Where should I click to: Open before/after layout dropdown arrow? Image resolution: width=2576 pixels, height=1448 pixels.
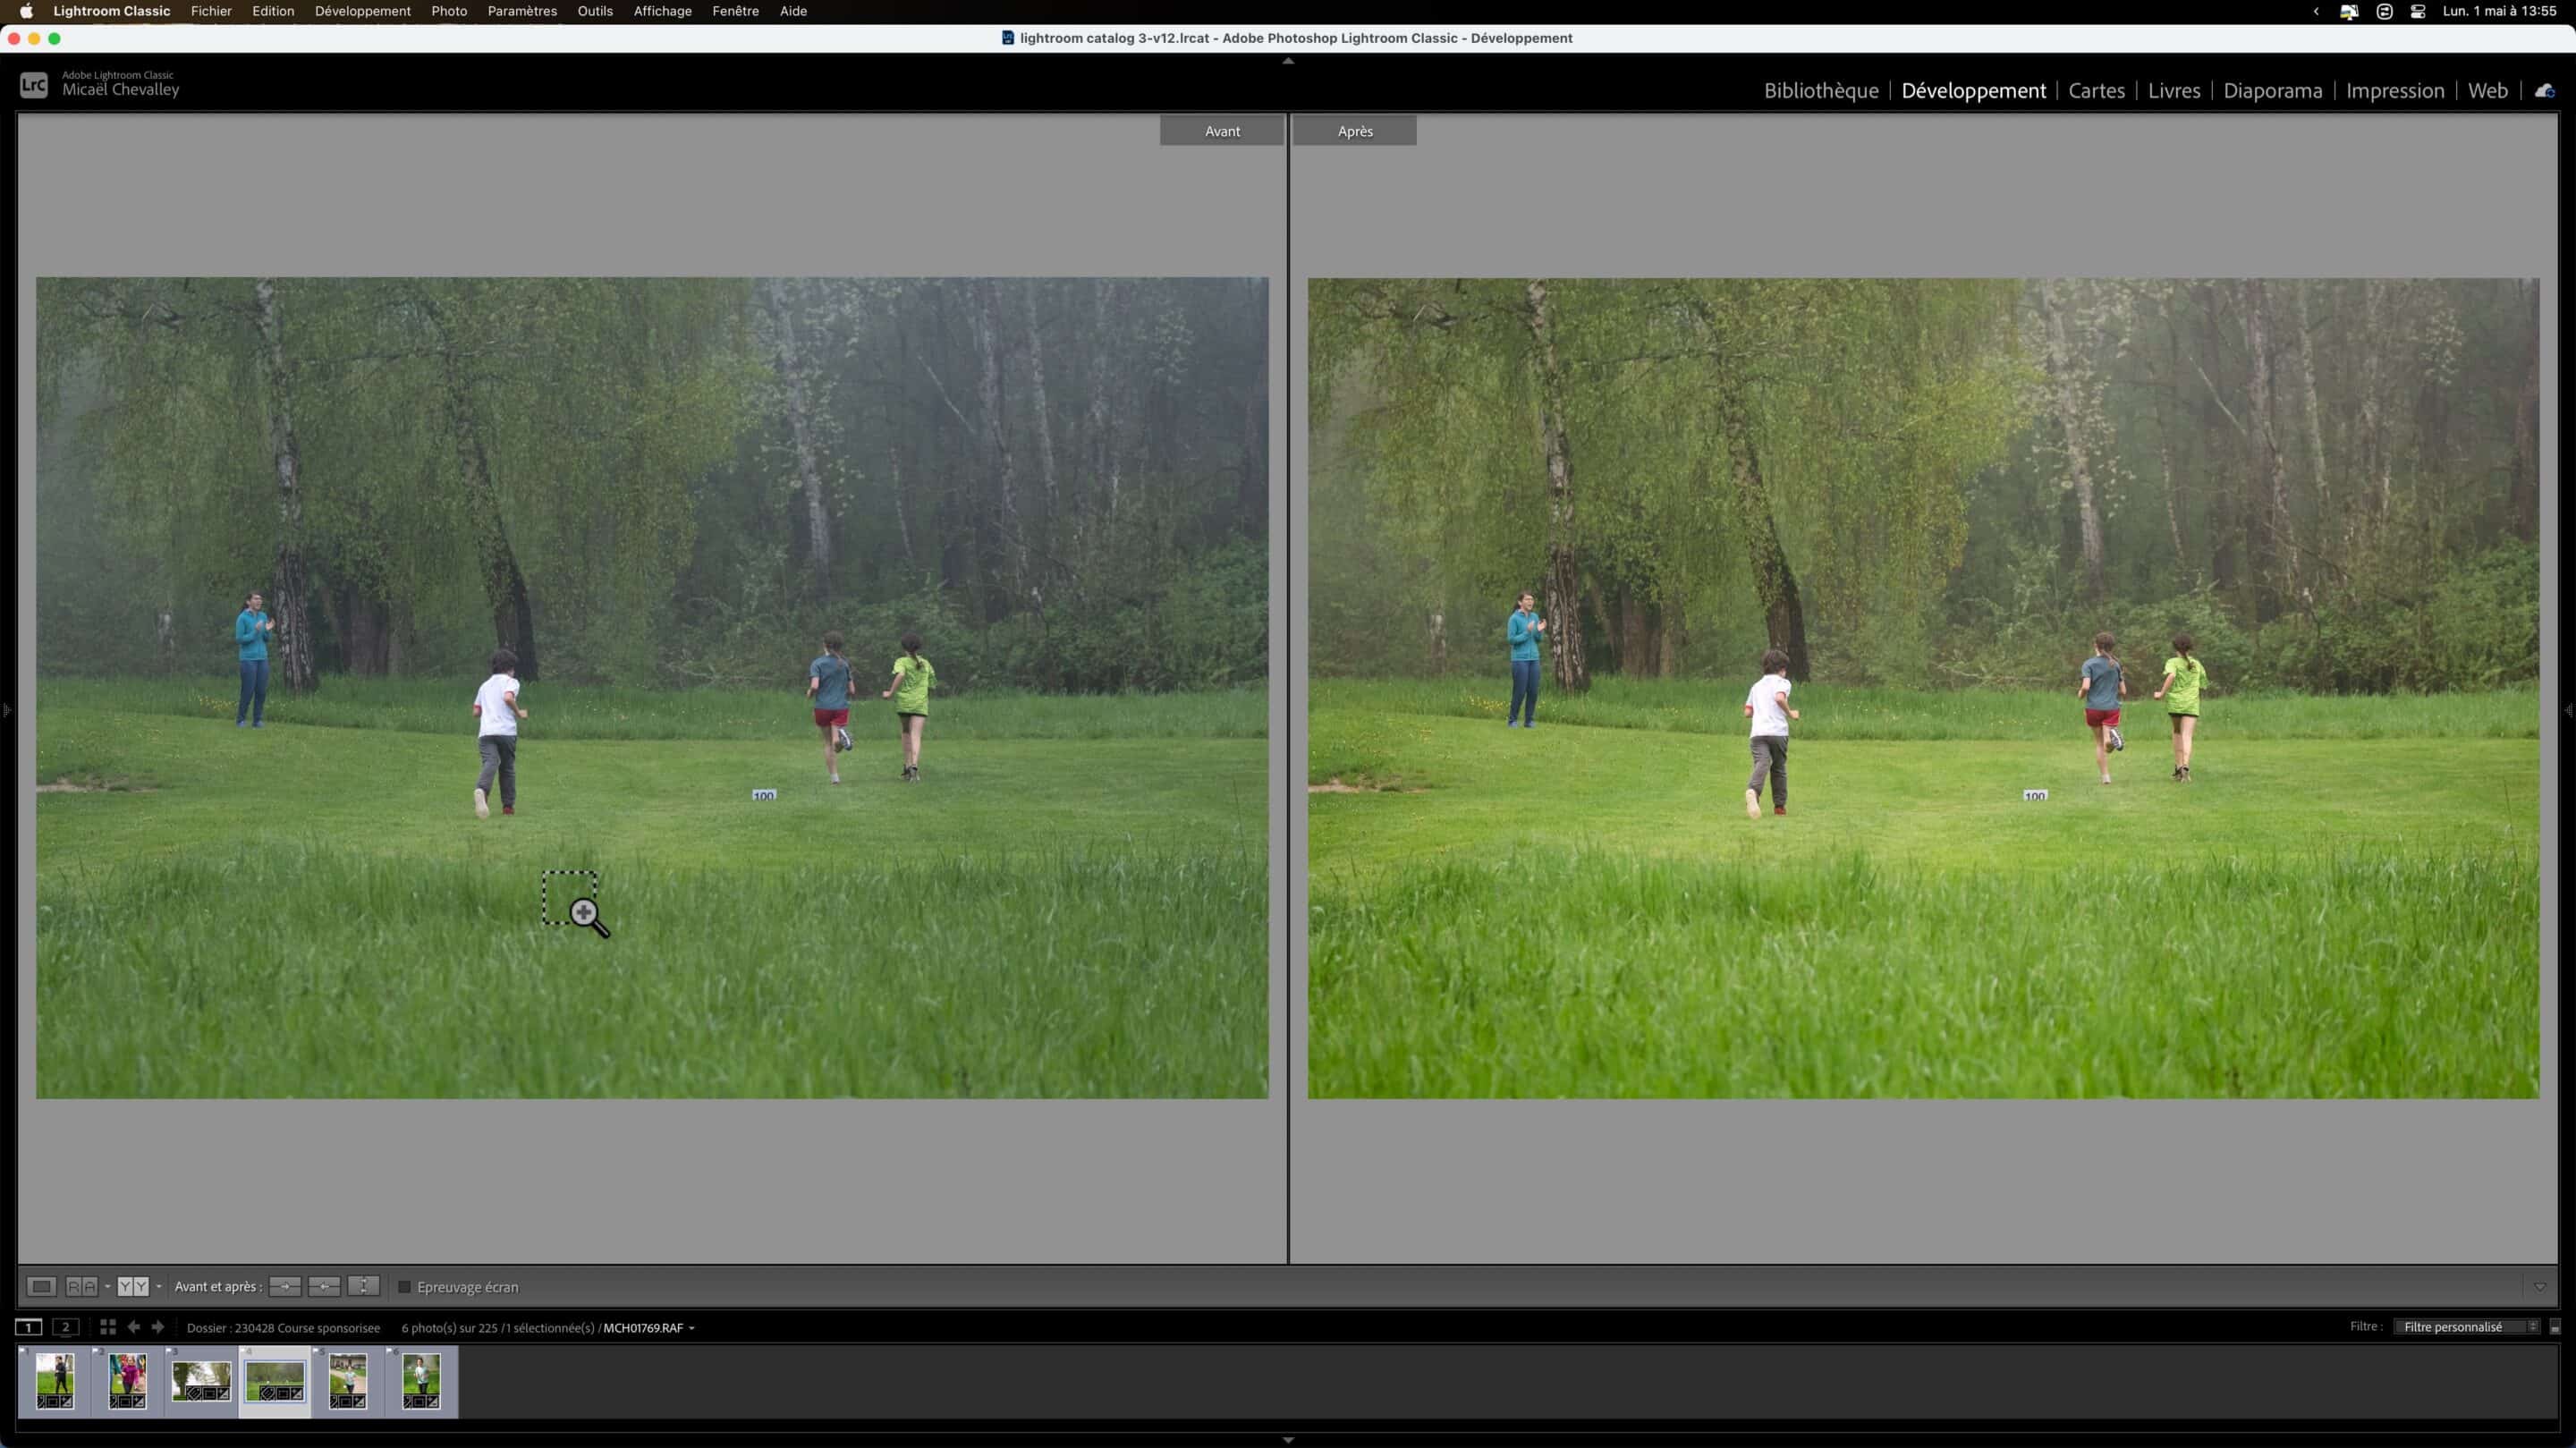tap(158, 1286)
